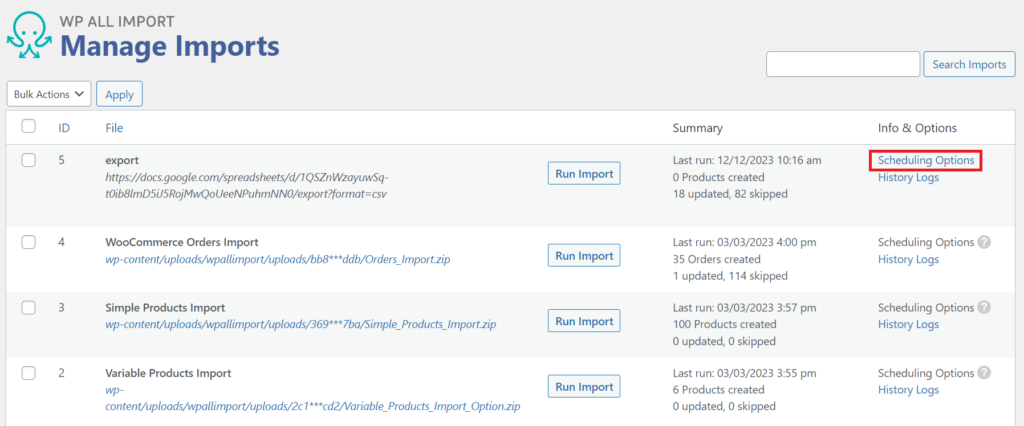Screen dimensions: 1024x426
Task: Select the Variable Products Import checkbox
Action: pyautogui.click(x=29, y=374)
